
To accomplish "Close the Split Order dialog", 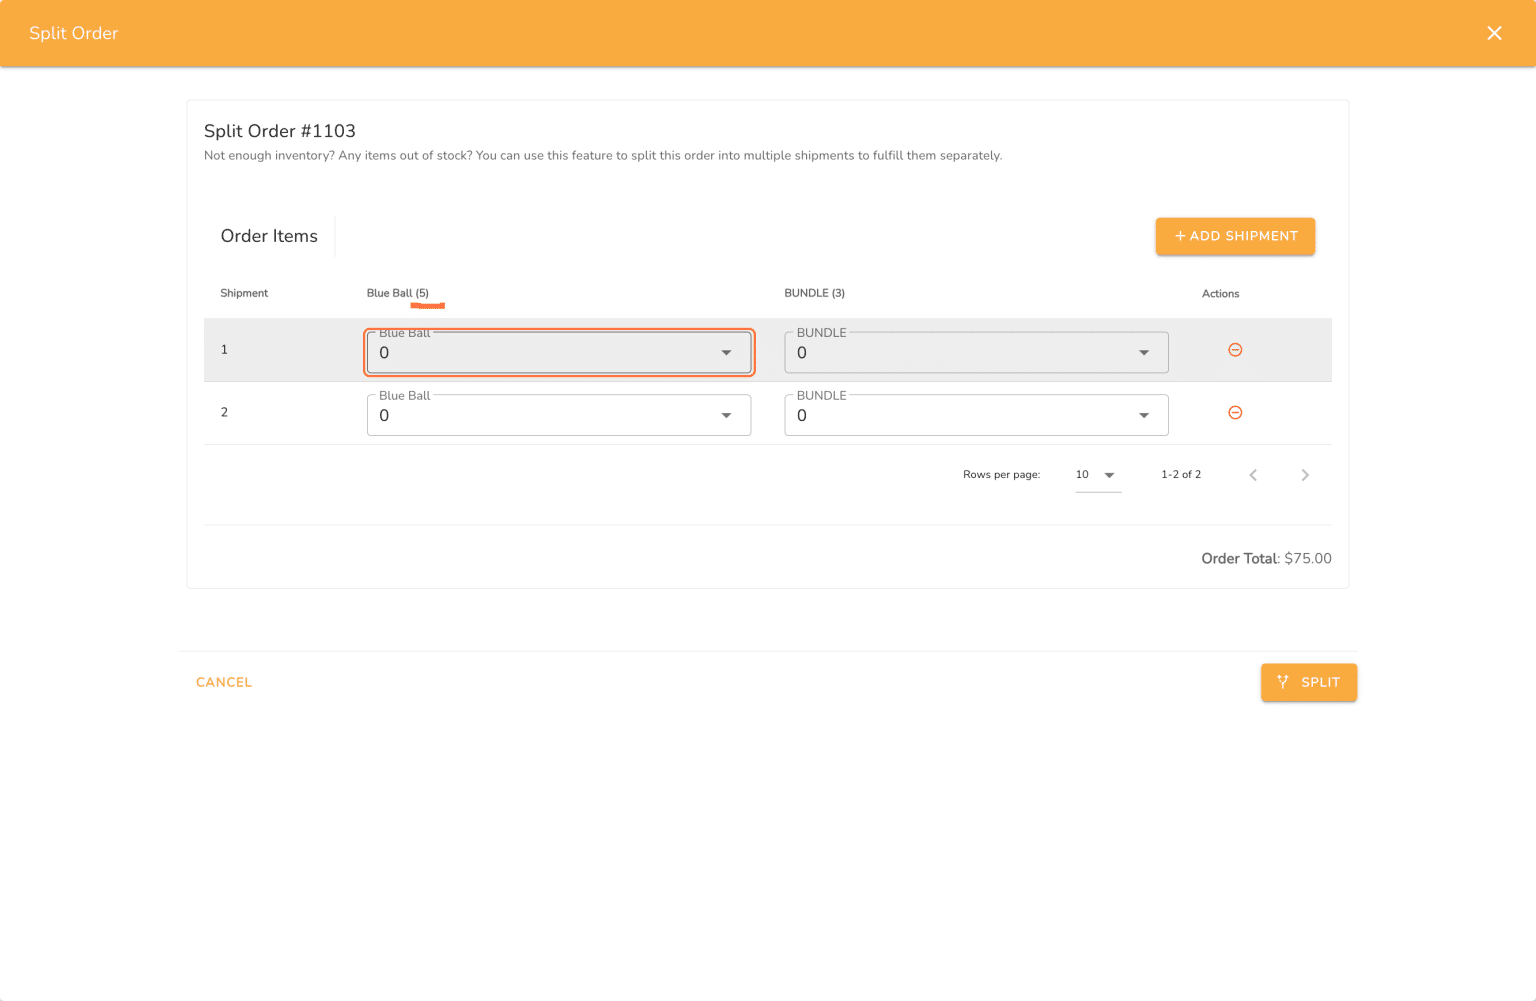I will coord(1494,33).
